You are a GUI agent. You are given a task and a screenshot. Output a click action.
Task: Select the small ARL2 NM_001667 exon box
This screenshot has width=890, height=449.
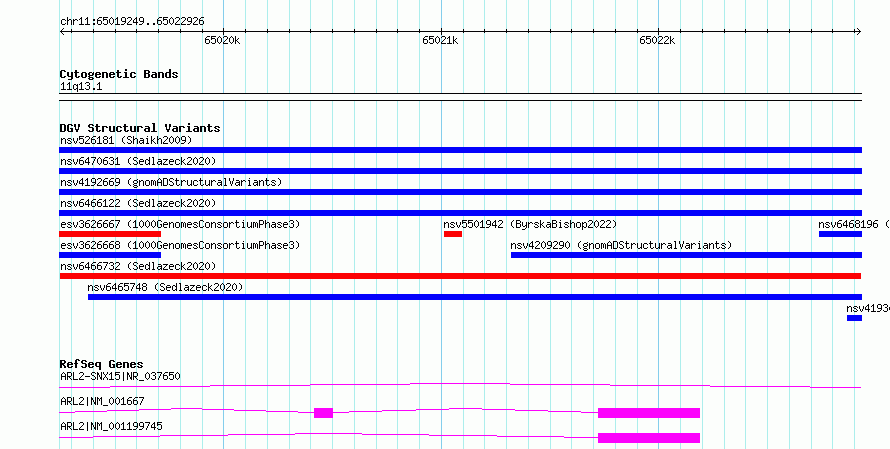[x=324, y=413]
